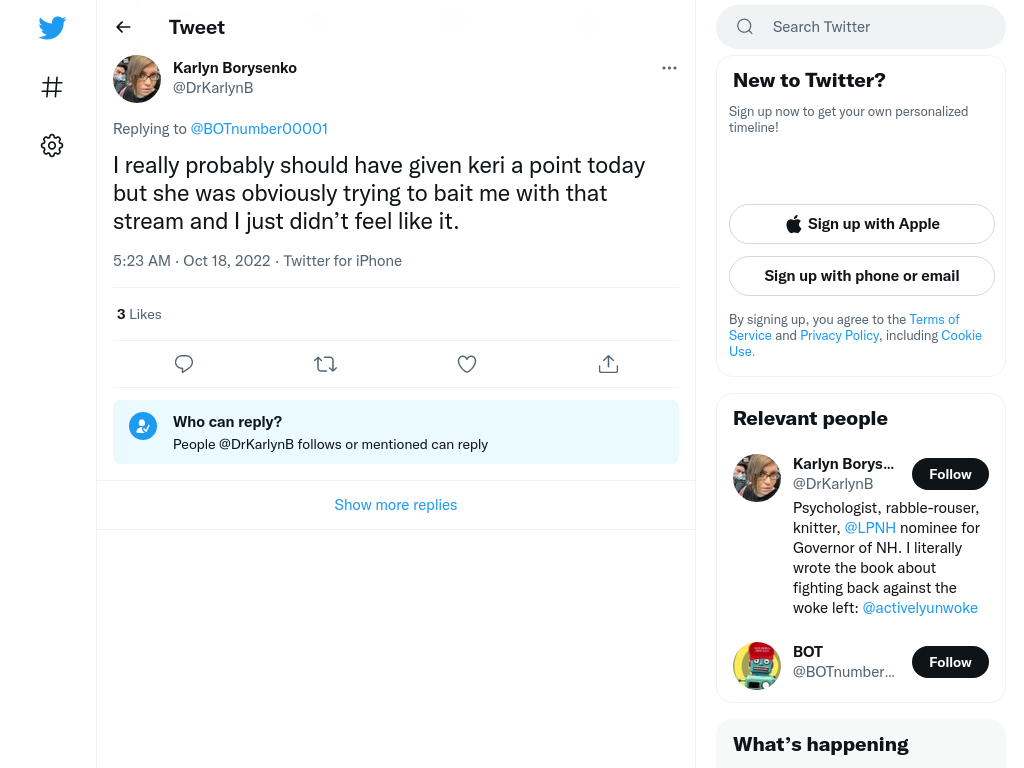Open the Settings gear icon
The height and width of the screenshot is (768, 1024).
coord(52,145)
